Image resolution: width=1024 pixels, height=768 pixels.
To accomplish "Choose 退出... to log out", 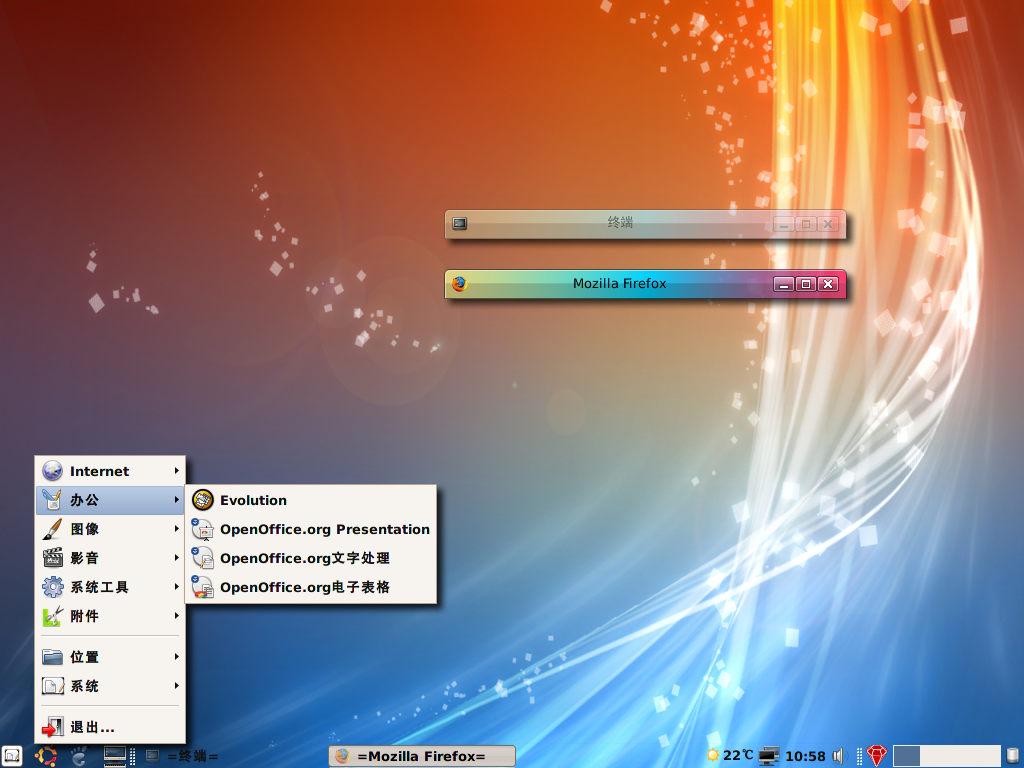I will [x=110, y=727].
